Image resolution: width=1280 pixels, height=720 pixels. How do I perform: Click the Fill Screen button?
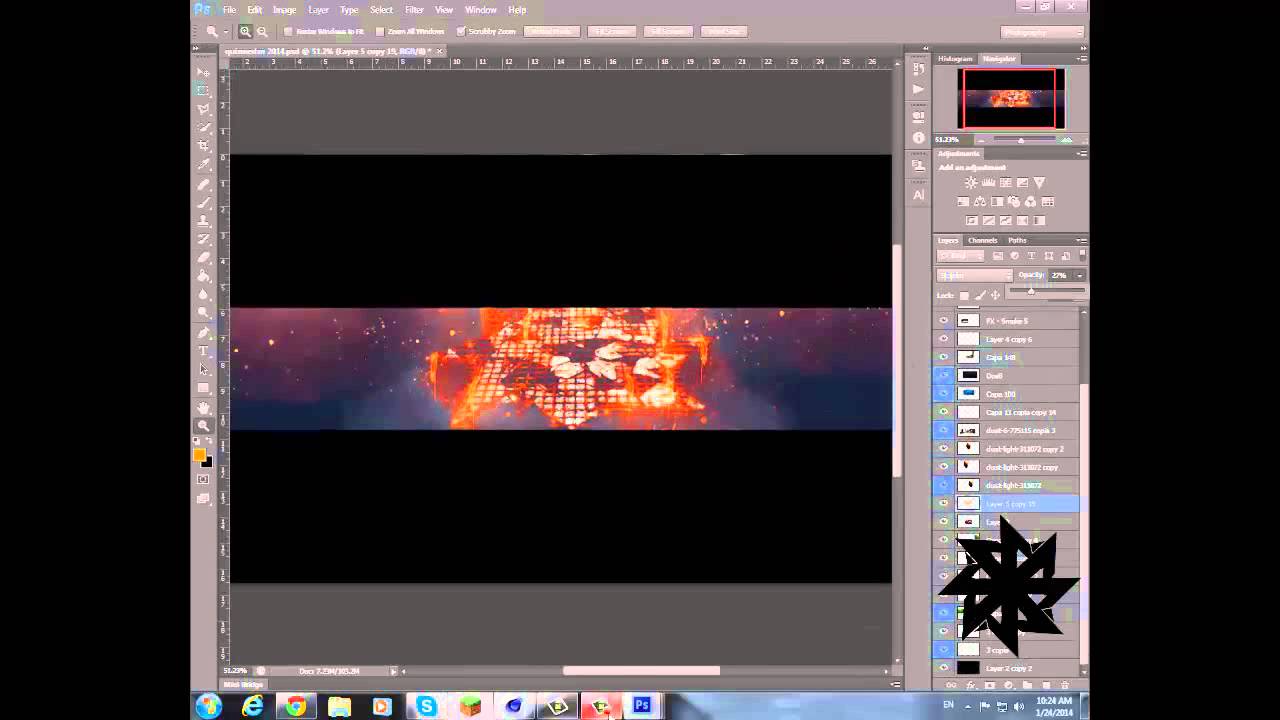(x=668, y=32)
